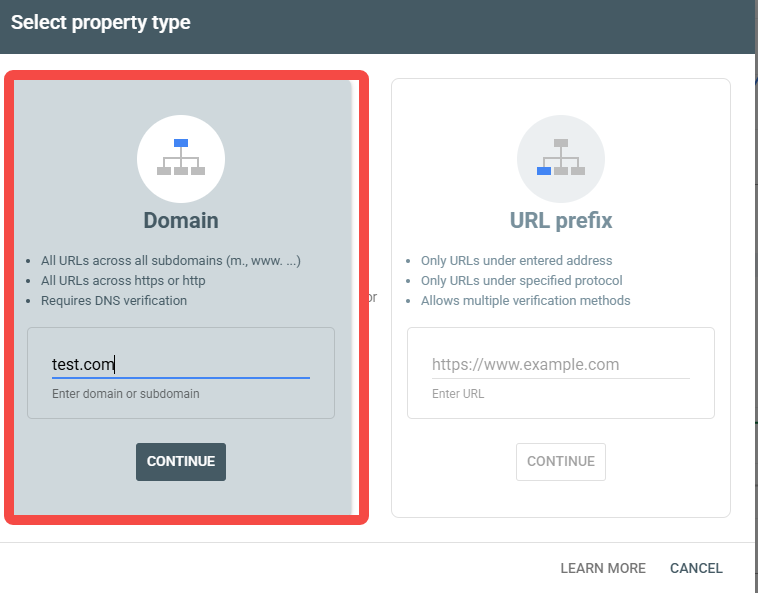The height and width of the screenshot is (593, 758).
Task: Click the "or" separator between cards
Action: point(372,297)
